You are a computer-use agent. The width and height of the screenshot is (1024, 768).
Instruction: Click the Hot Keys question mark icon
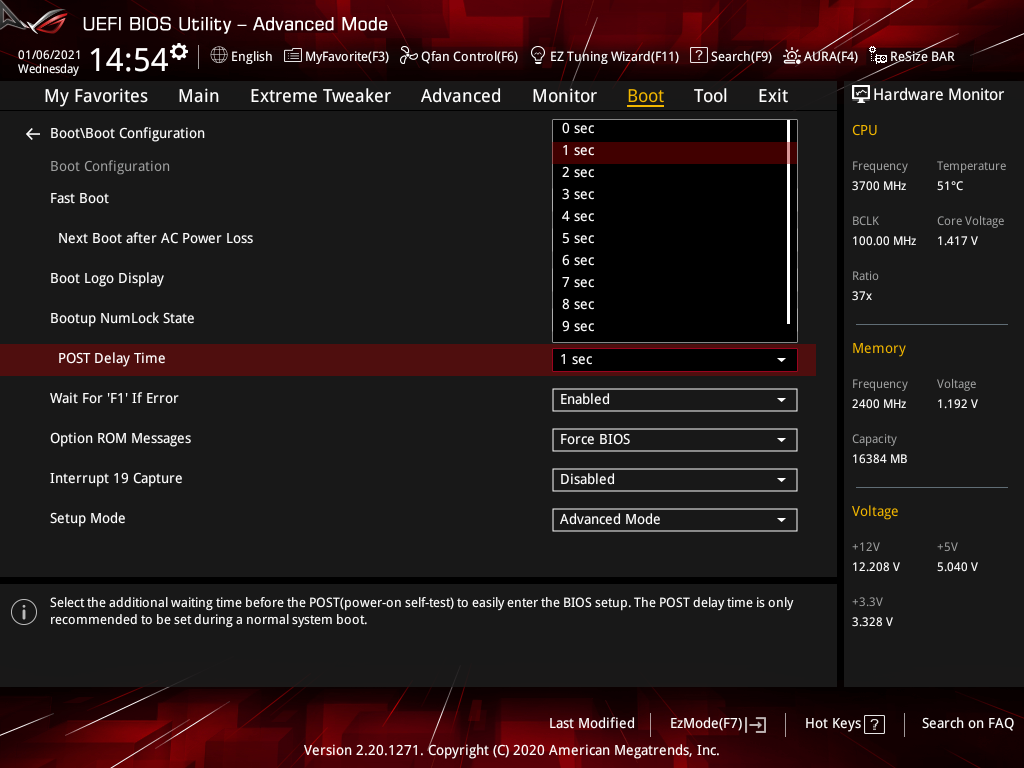click(874, 724)
